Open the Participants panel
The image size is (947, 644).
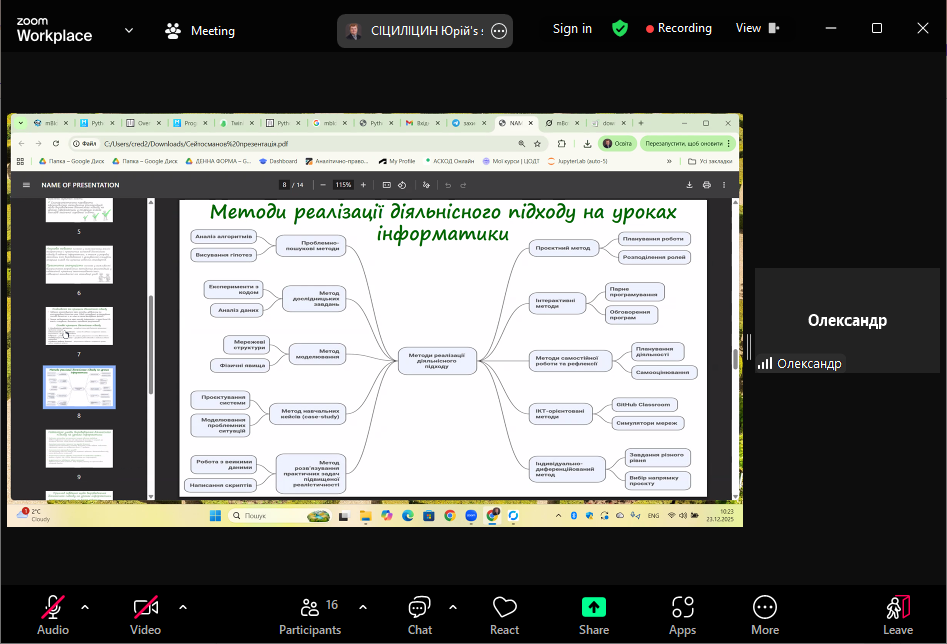309,613
